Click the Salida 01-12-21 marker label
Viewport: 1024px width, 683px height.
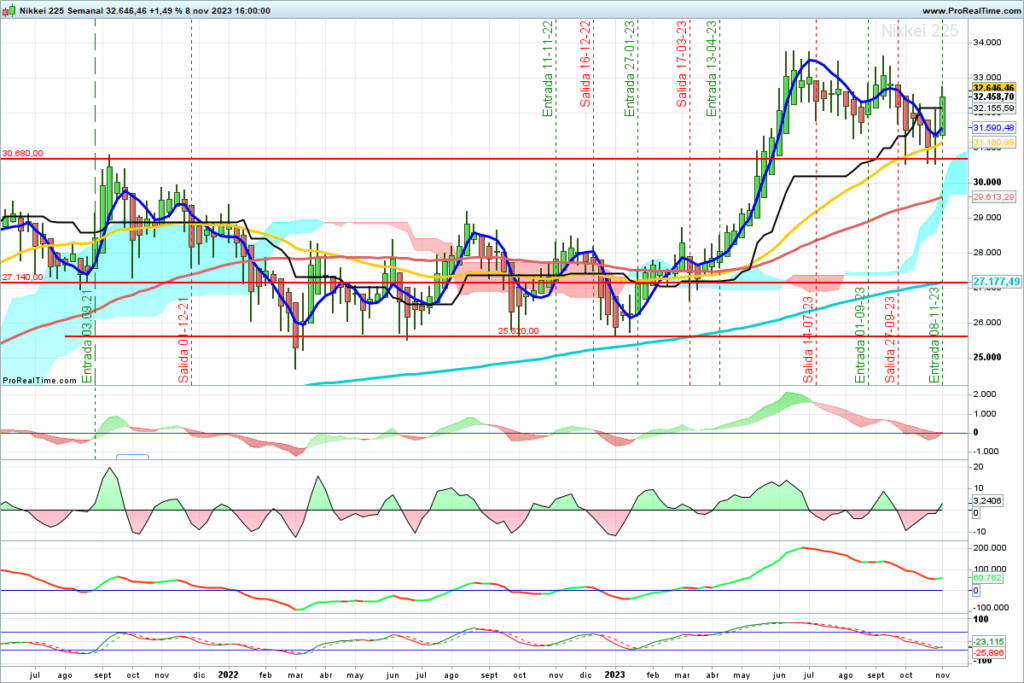coord(184,340)
